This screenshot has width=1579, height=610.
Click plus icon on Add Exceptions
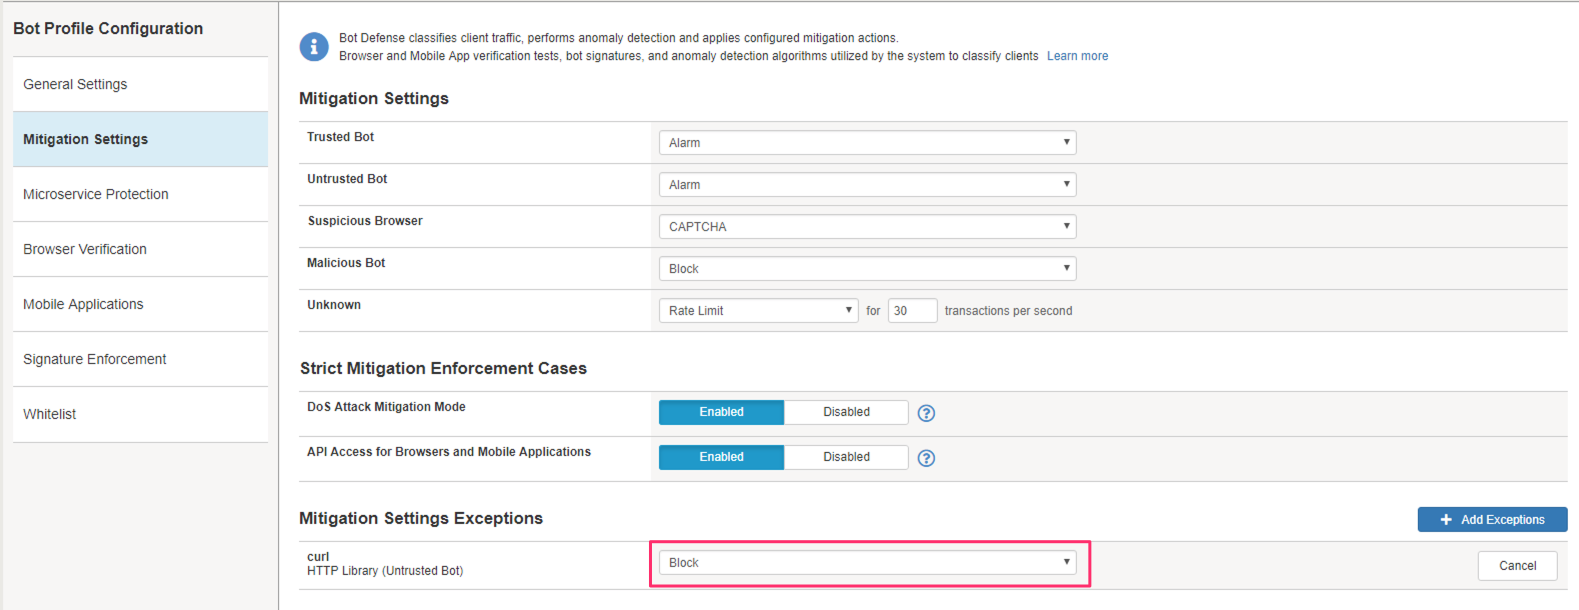[x=1446, y=520]
